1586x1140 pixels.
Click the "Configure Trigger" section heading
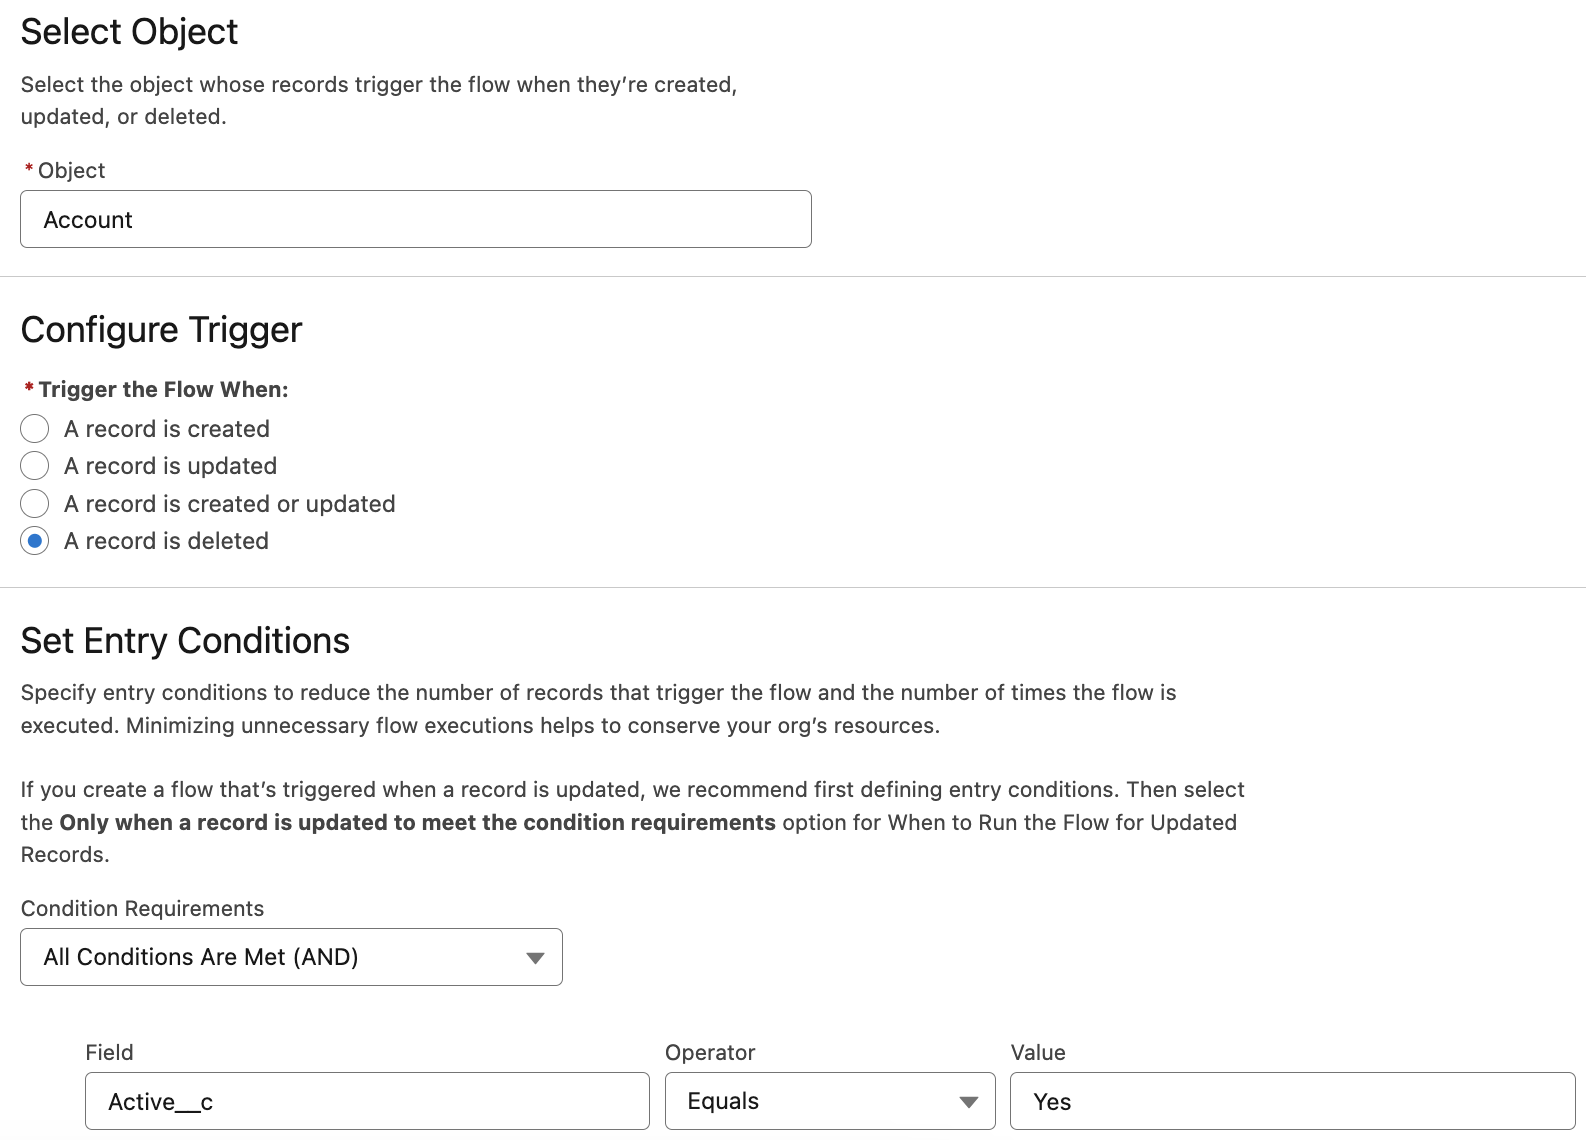tap(160, 329)
